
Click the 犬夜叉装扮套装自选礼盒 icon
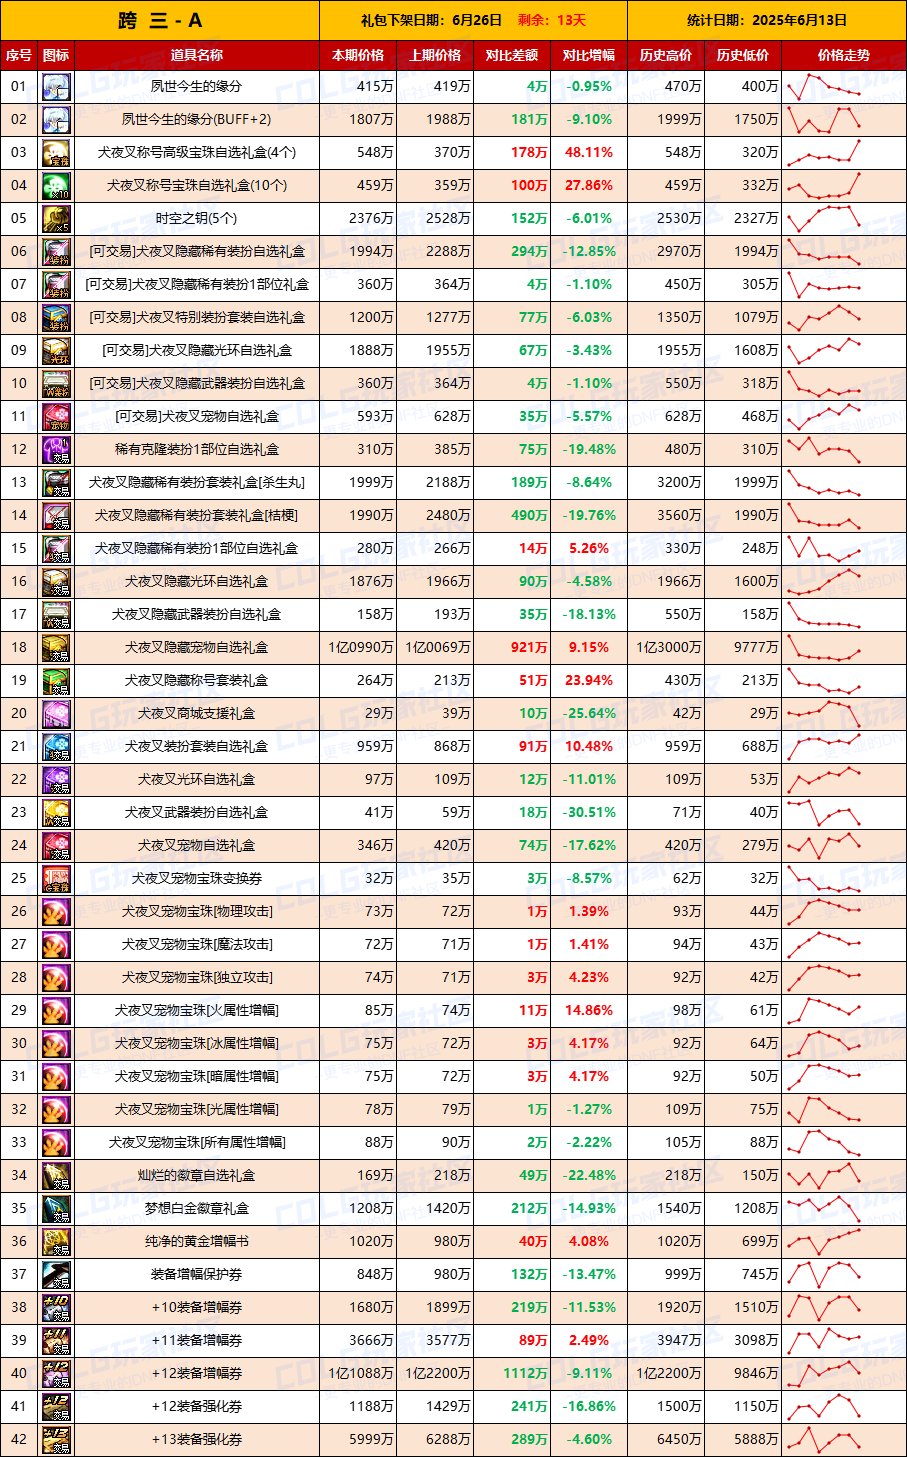click(56, 747)
